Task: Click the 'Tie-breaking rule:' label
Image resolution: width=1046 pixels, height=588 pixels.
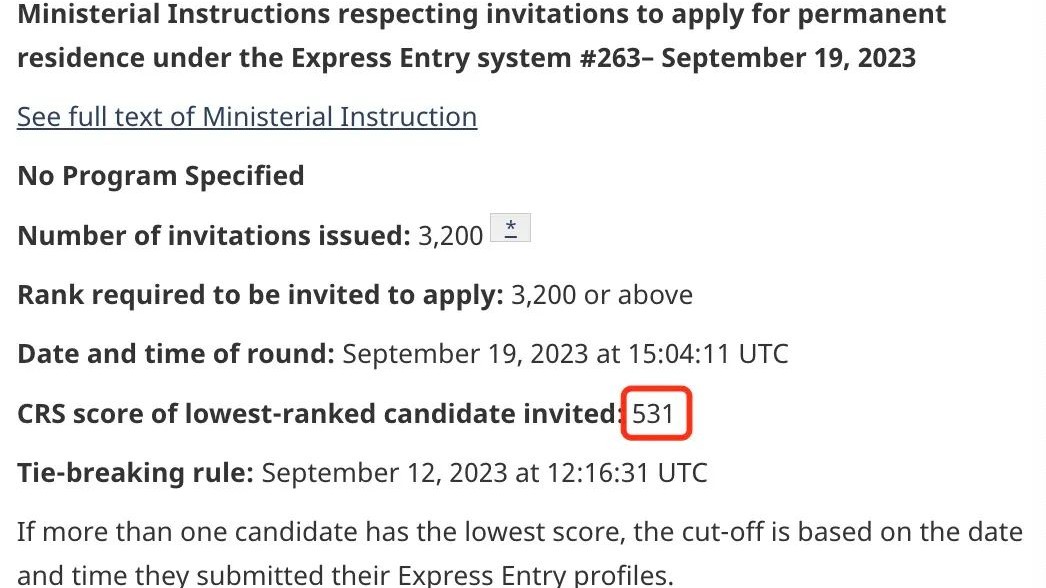Action: (x=135, y=473)
